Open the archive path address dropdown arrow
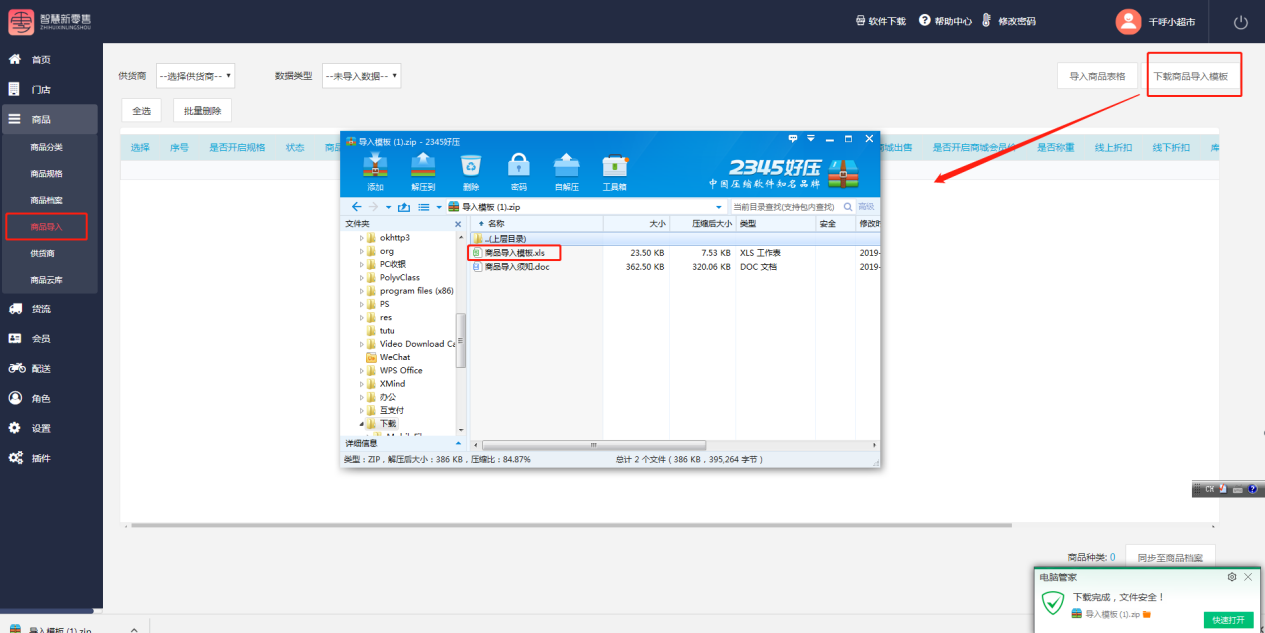This screenshot has width=1265, height=633. [719, 207]
